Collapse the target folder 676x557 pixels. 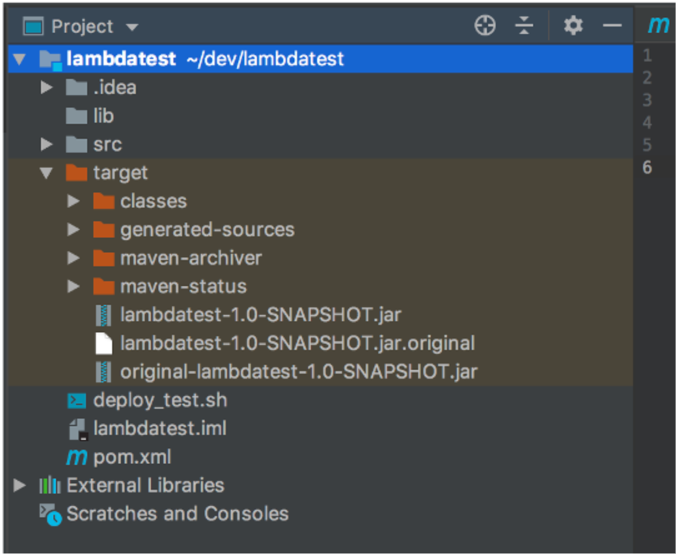tap(46, 173)
